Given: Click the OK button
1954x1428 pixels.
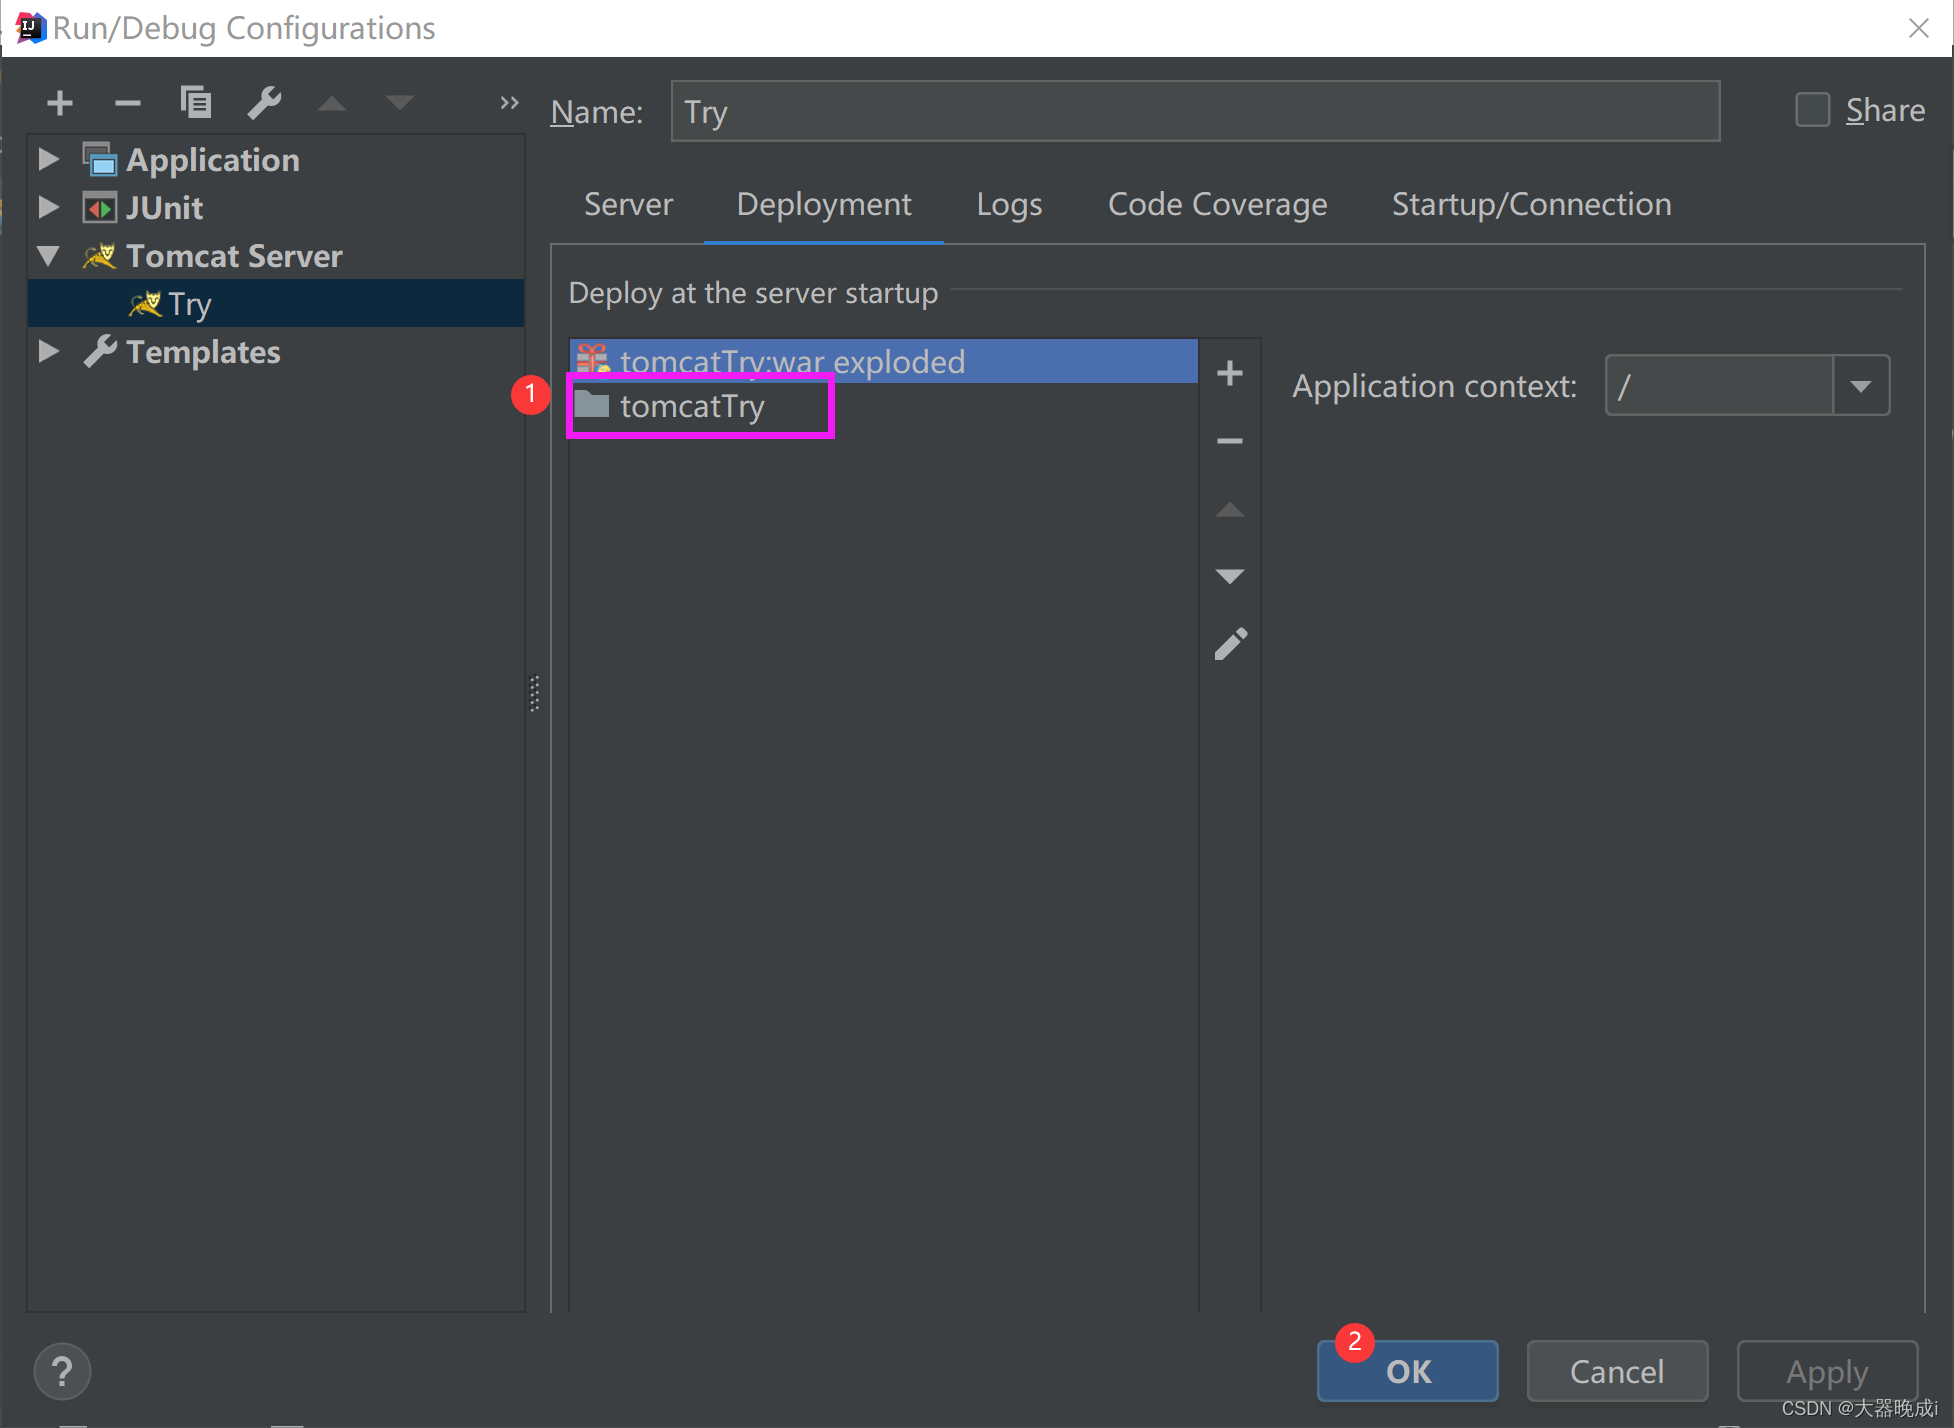Looking at the screenshot, I should coord(1407,1371).
